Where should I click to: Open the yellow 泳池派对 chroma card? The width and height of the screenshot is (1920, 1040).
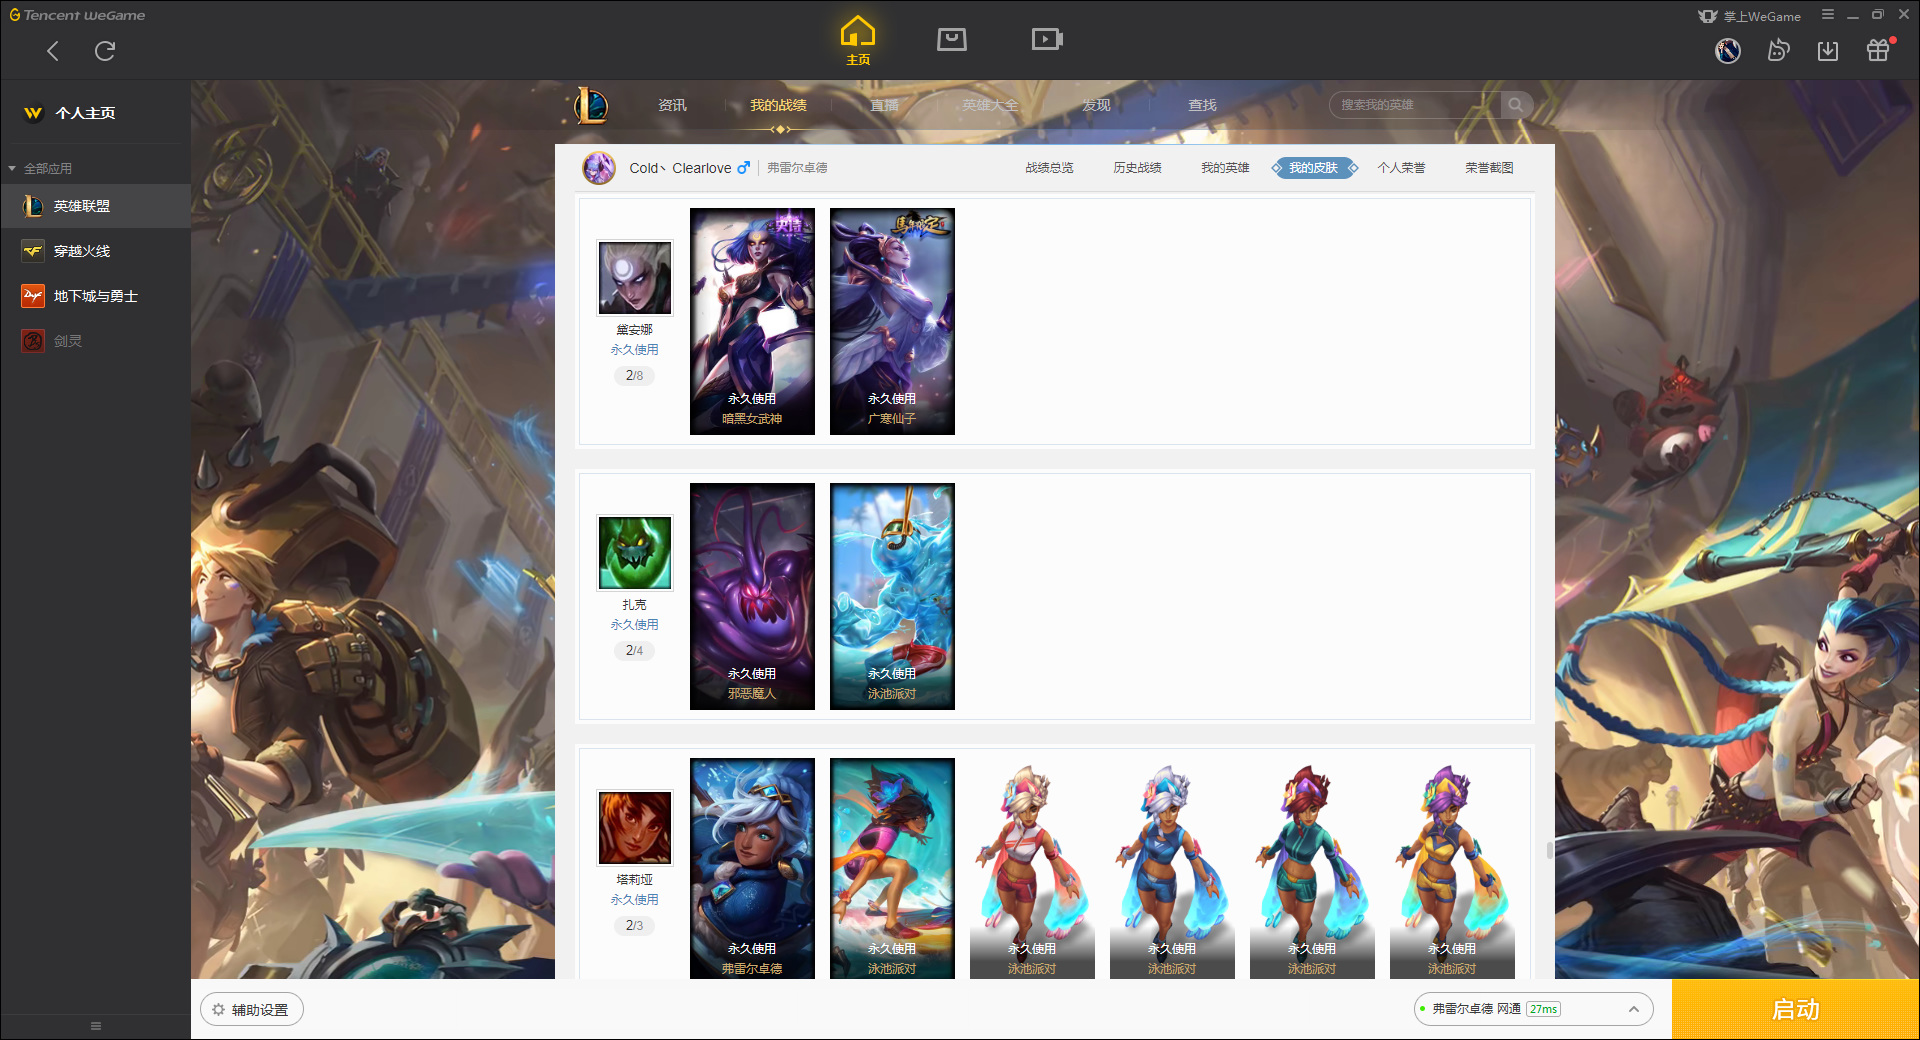click(1452, 868)
